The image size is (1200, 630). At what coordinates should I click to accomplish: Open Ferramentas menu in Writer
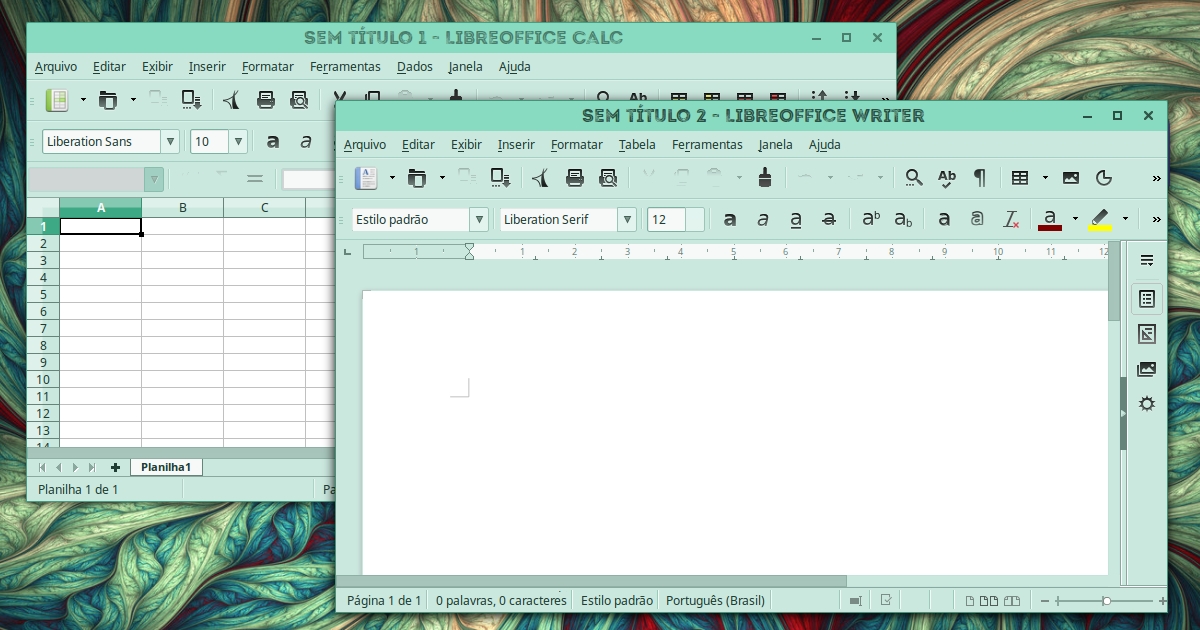pyautogui.click(x=707, y=144)
